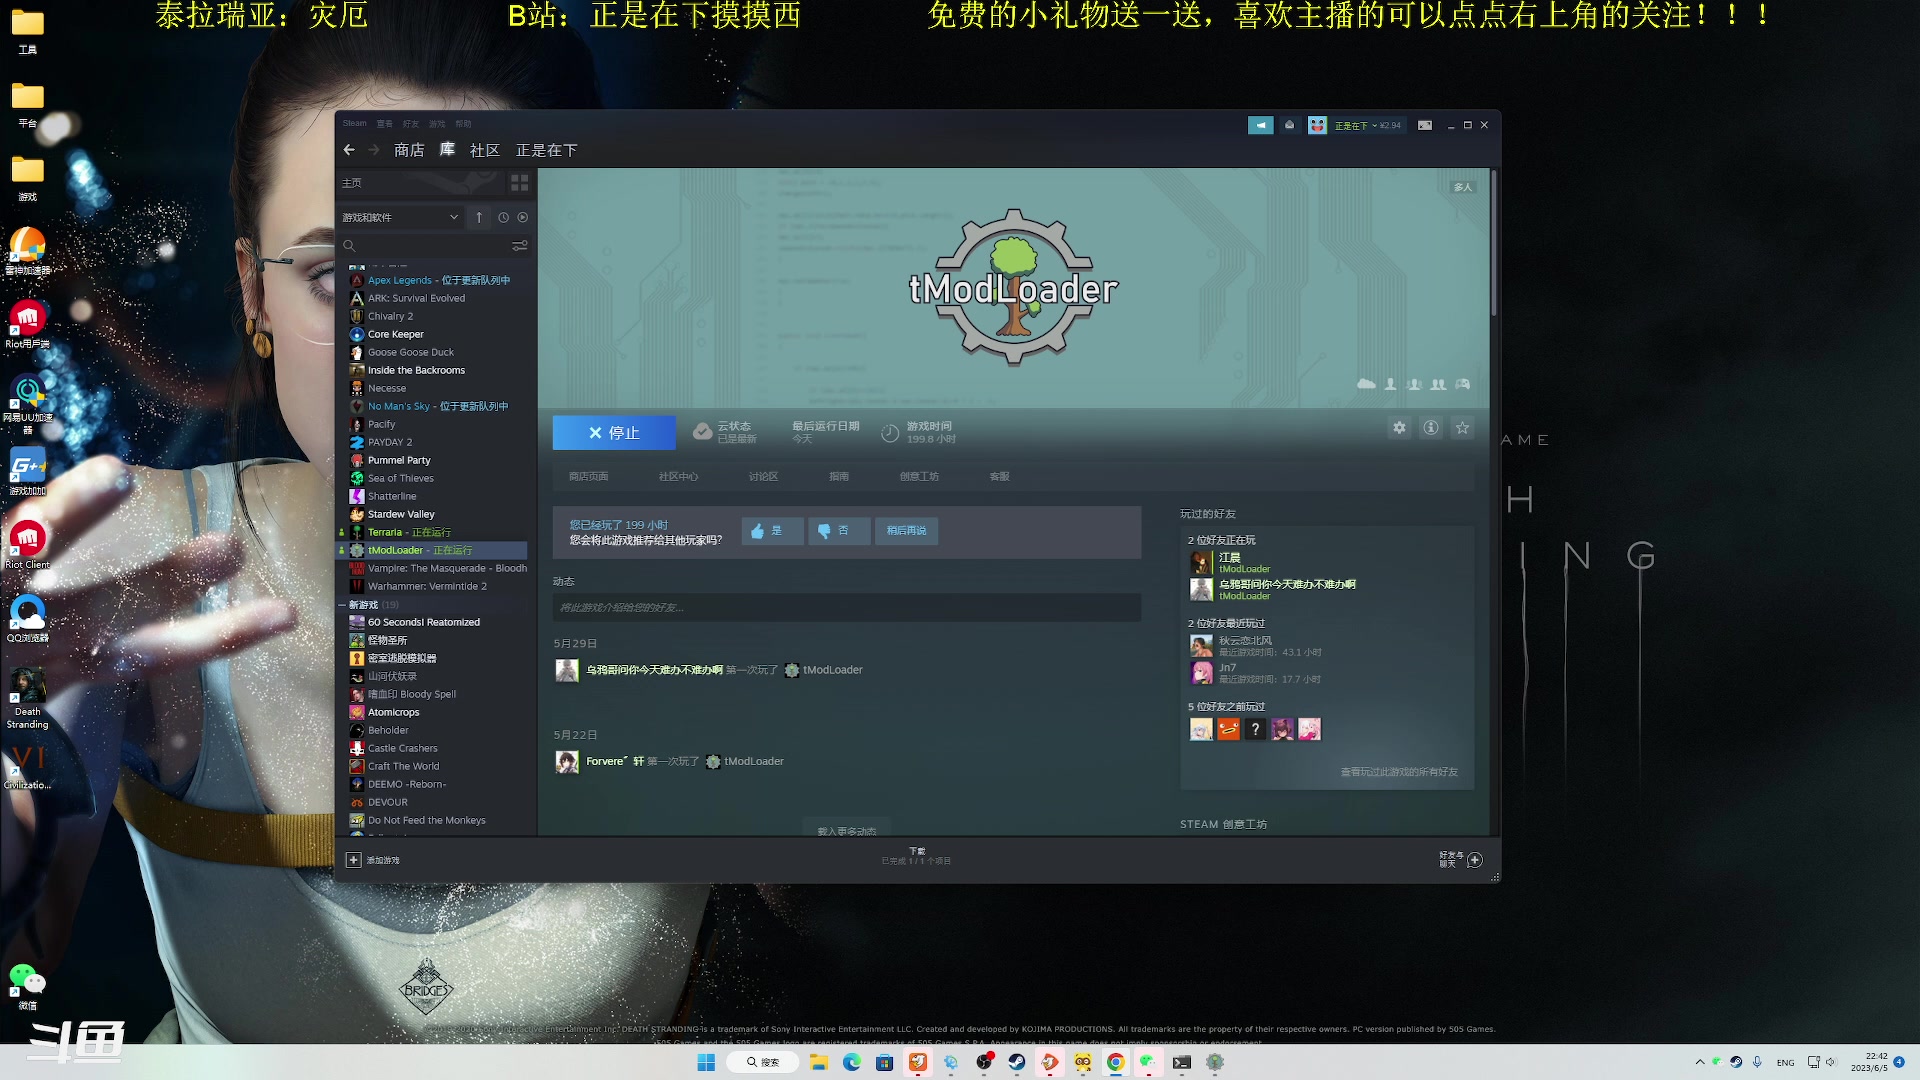Open Riot Client desktop shortcut

27,545
